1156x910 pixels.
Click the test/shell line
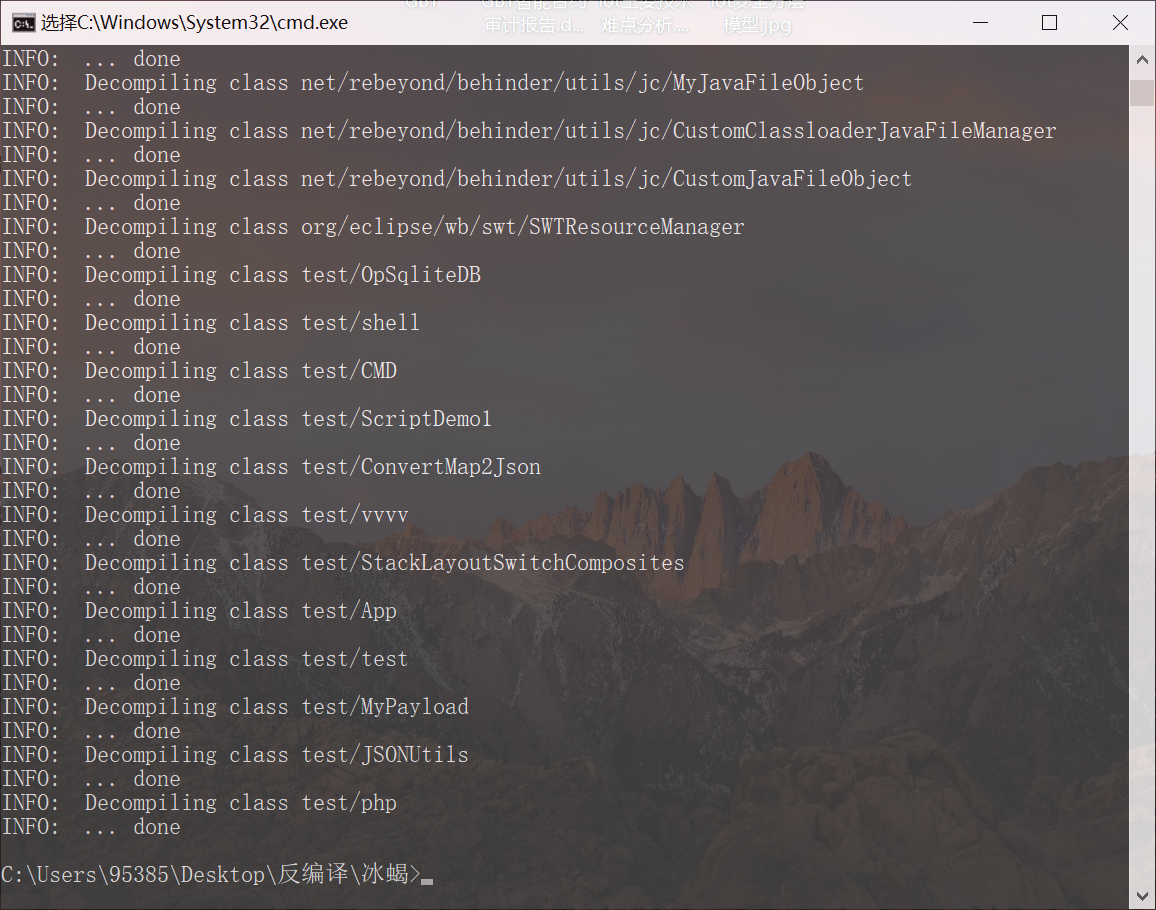pyautogui.click(x=211, y=323)
